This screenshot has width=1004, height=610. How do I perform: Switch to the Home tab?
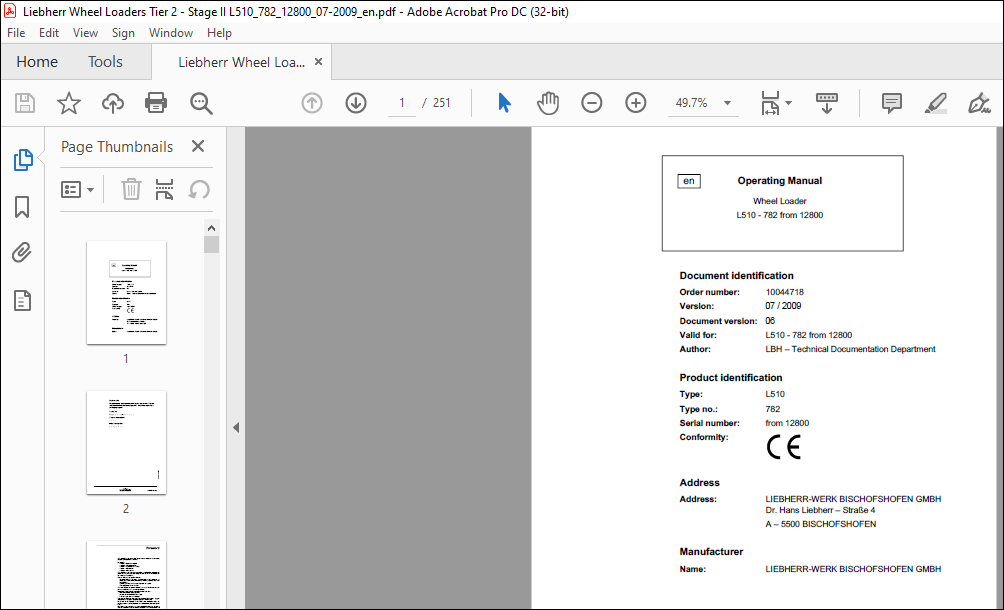(x=37, y=61)
